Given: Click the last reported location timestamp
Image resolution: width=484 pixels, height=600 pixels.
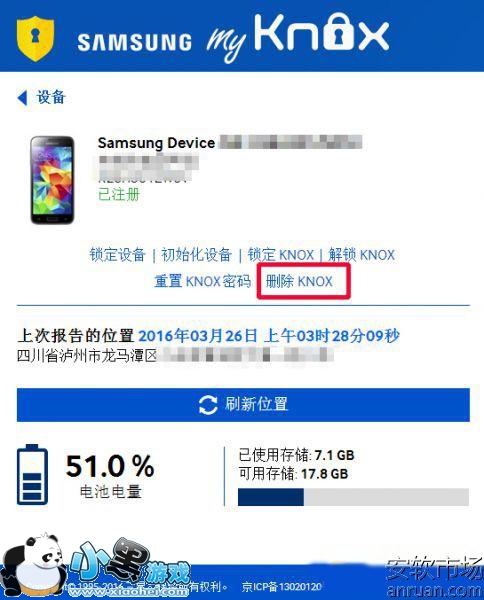Looking at the screenshot, I should tap(269, 336).
